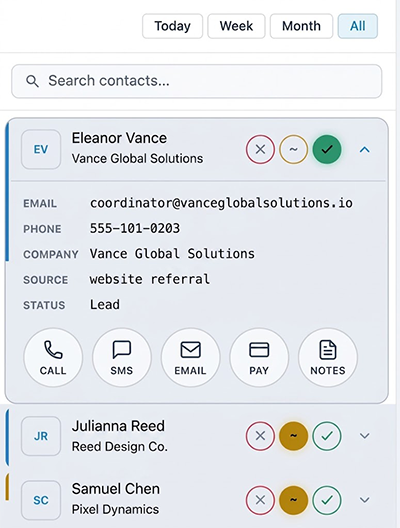Click the email coordinator@vanceglobalsolutions.io
This screenshot has height=528, width=400.
(x=221, y=203)
